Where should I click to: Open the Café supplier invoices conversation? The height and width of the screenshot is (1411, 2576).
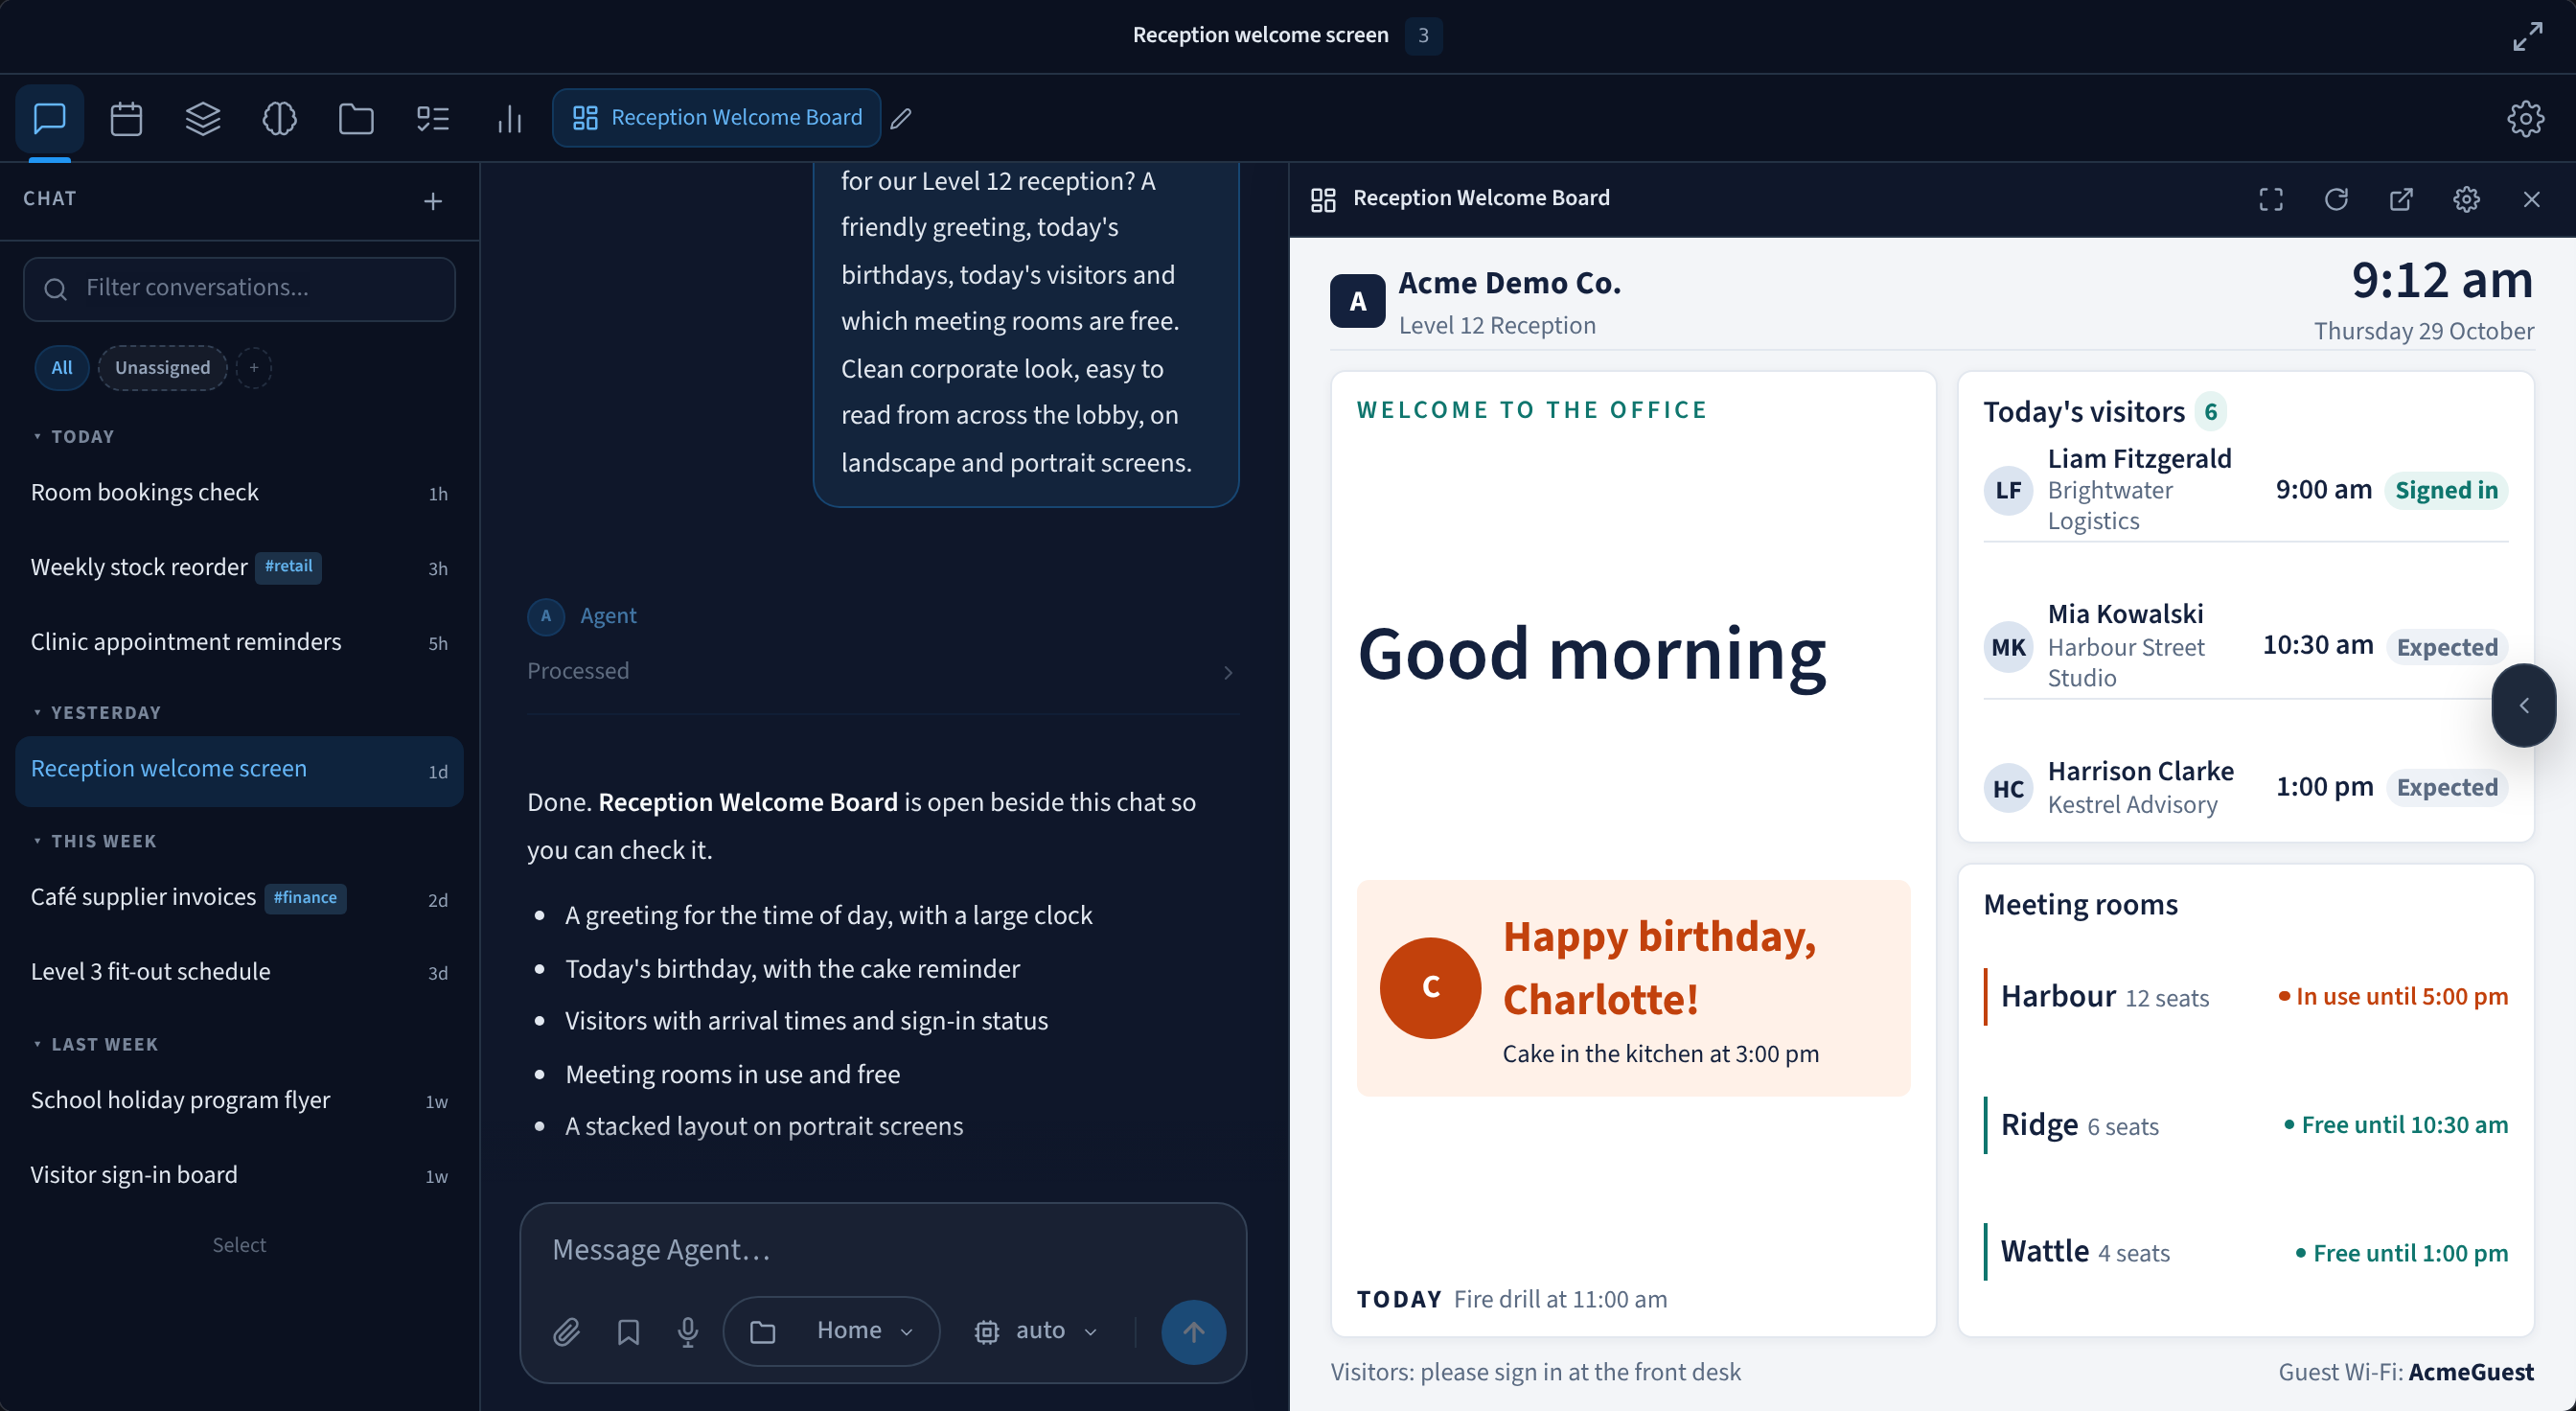pos(239,898)
